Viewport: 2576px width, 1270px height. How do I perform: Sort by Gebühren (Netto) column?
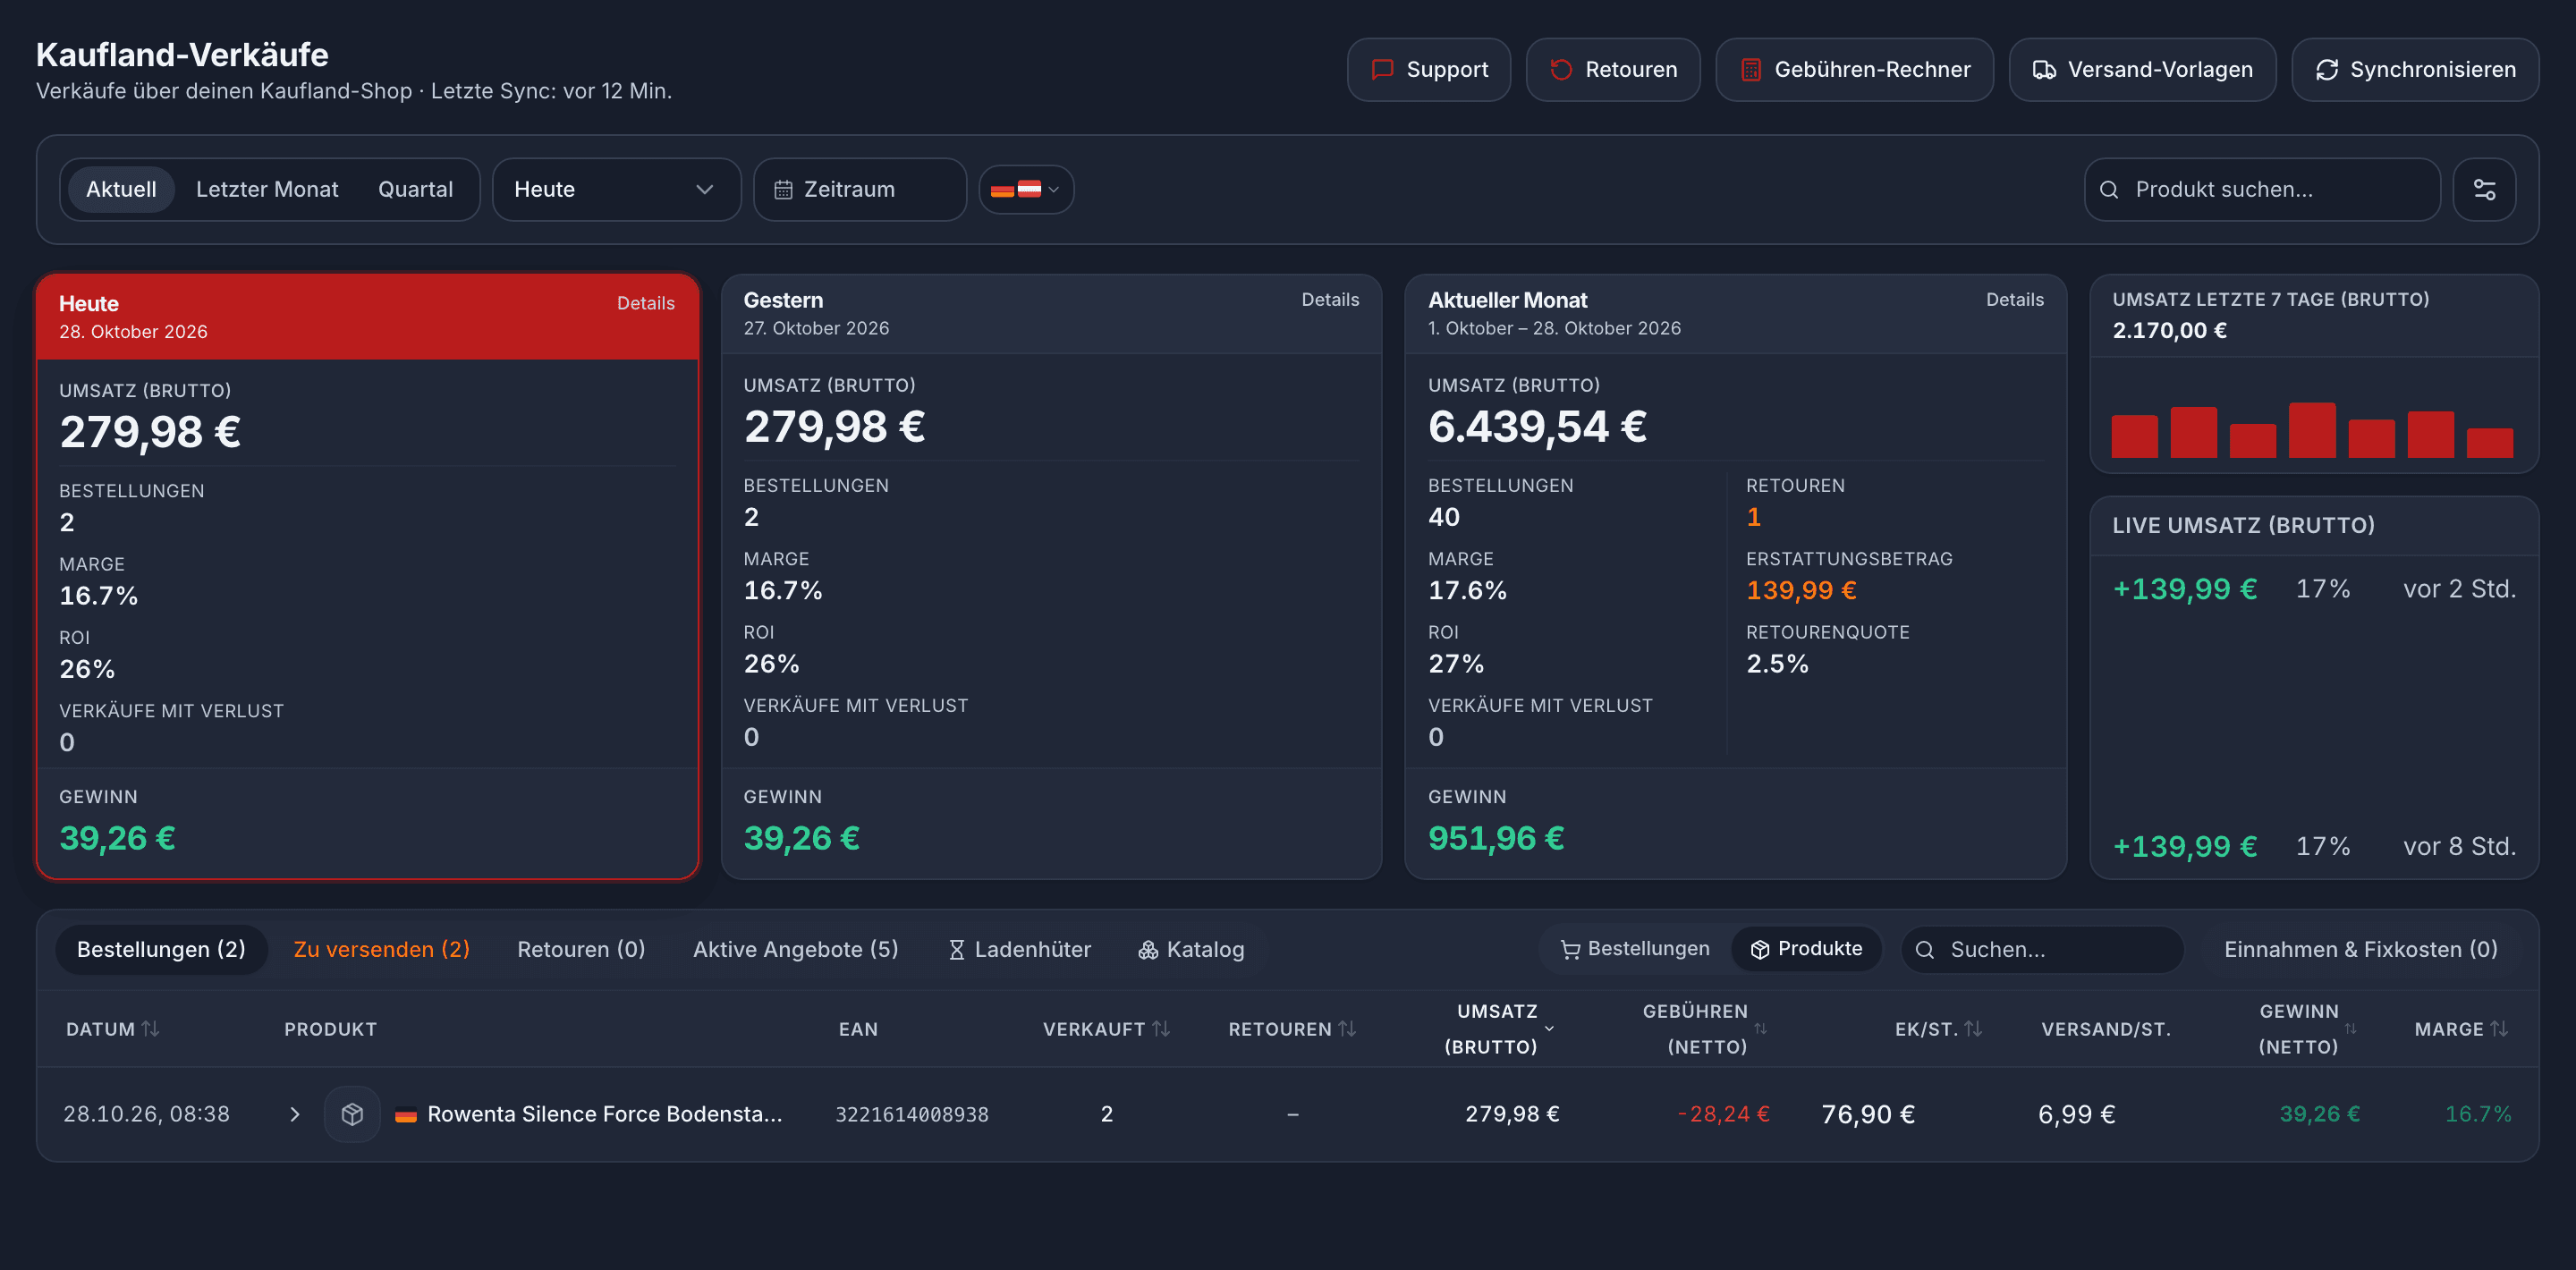coord(1705,1029)
